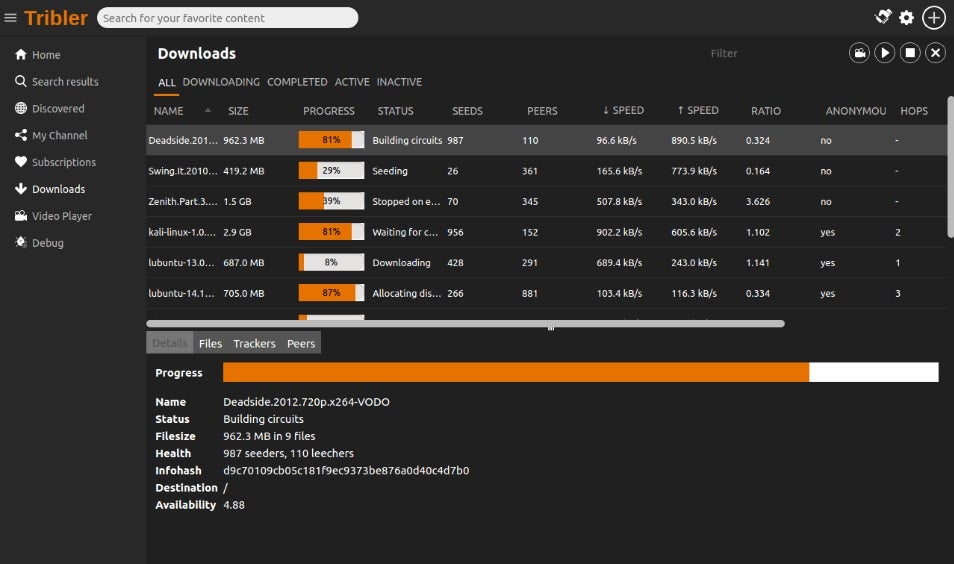Remove the selected download
The height and width of the screenshot is (564, 954).
[x=935, y=53]
